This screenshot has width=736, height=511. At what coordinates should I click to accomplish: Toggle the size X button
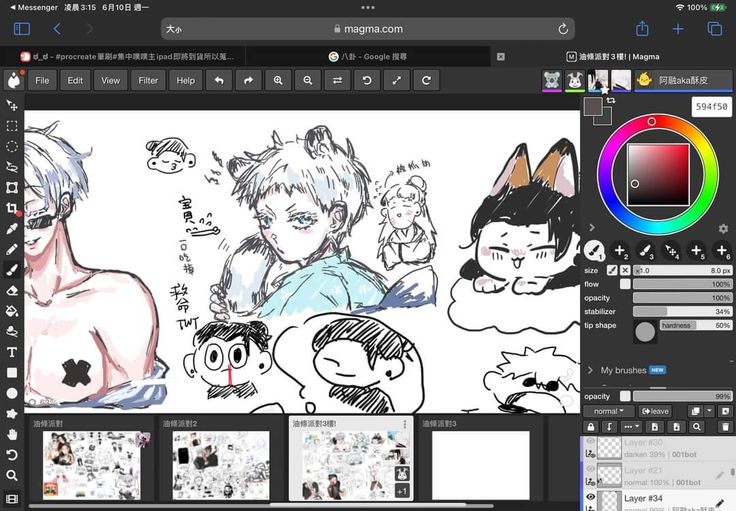[x=625, y=270]
